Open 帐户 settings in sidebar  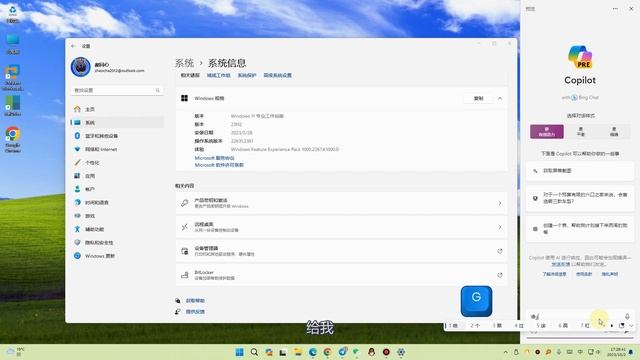[117, 189]
